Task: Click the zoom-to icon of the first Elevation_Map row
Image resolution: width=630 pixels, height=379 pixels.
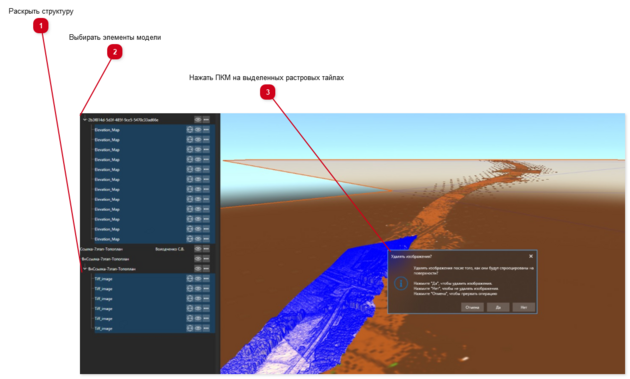Action: [190, 129]
